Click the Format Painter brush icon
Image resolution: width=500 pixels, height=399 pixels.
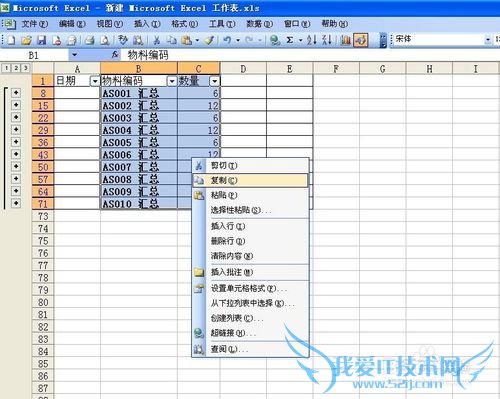click(209, 40)
